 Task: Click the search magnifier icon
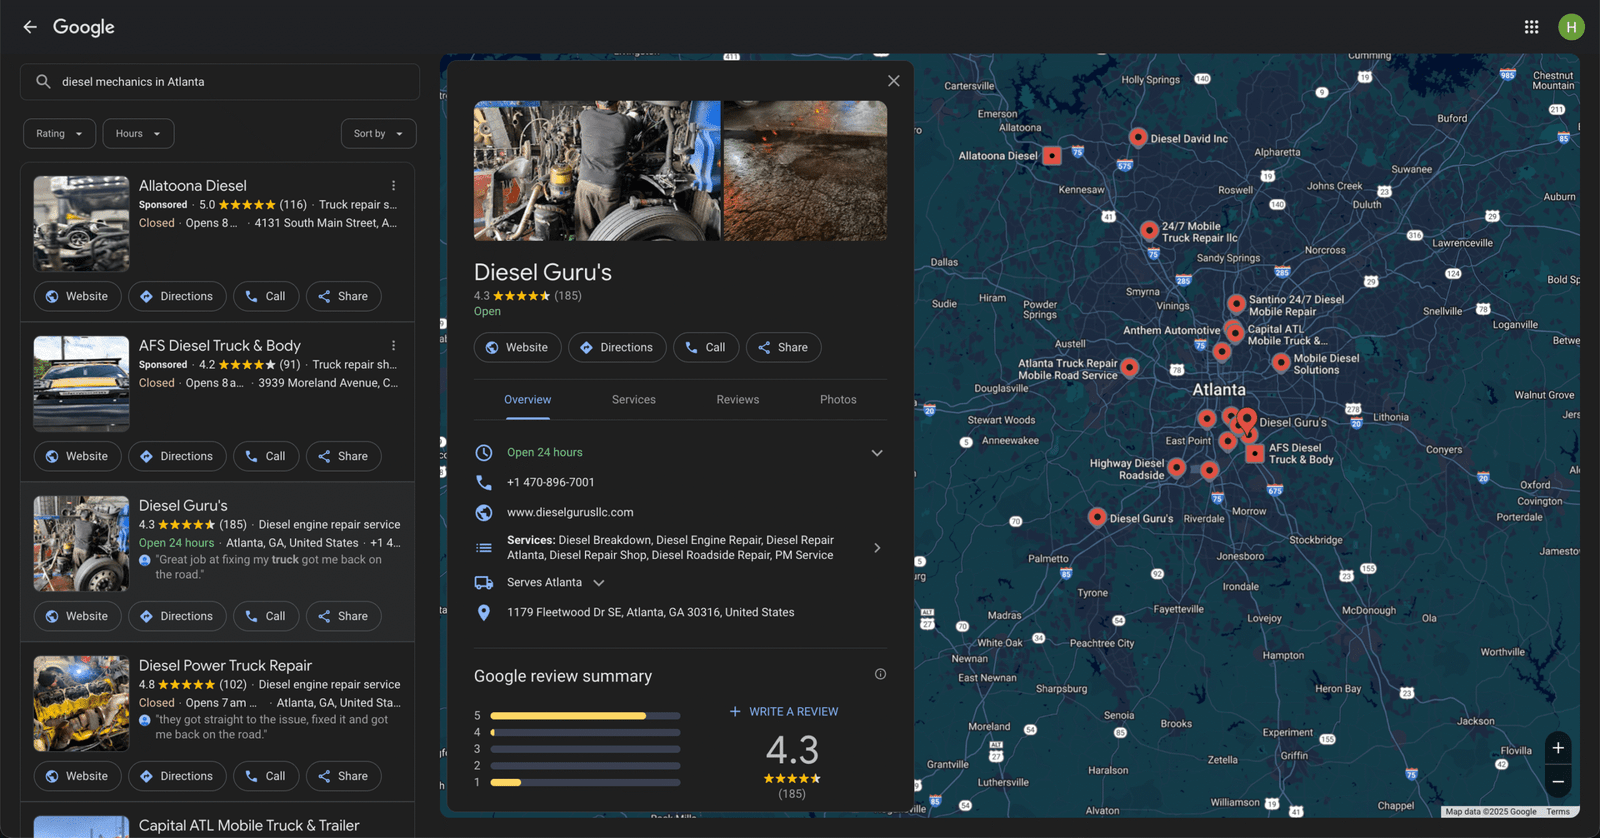coord(43,82)
